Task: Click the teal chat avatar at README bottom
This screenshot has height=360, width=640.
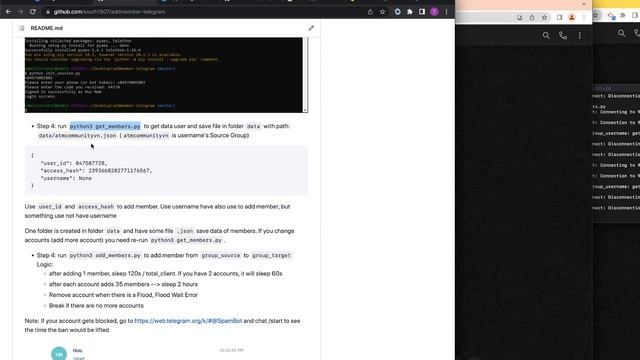Action: coord(59,353)
